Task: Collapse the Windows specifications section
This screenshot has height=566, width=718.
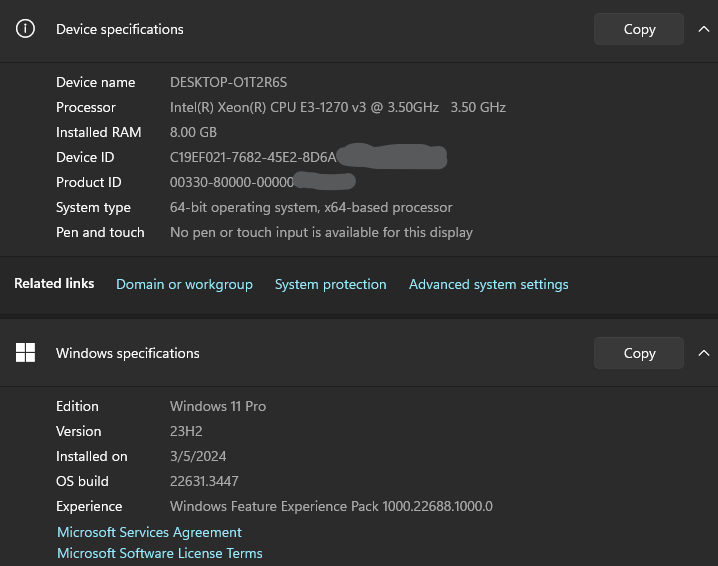Action: [x=703, y=353]
